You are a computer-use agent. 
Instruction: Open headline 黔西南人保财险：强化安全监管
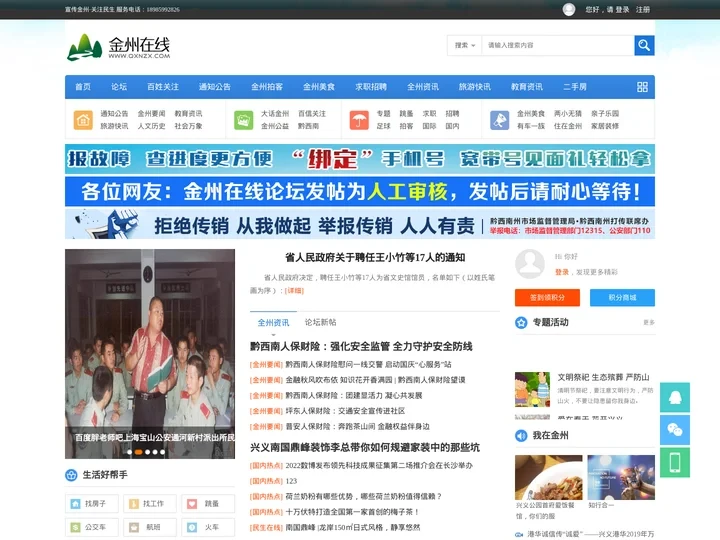(361, 346)
